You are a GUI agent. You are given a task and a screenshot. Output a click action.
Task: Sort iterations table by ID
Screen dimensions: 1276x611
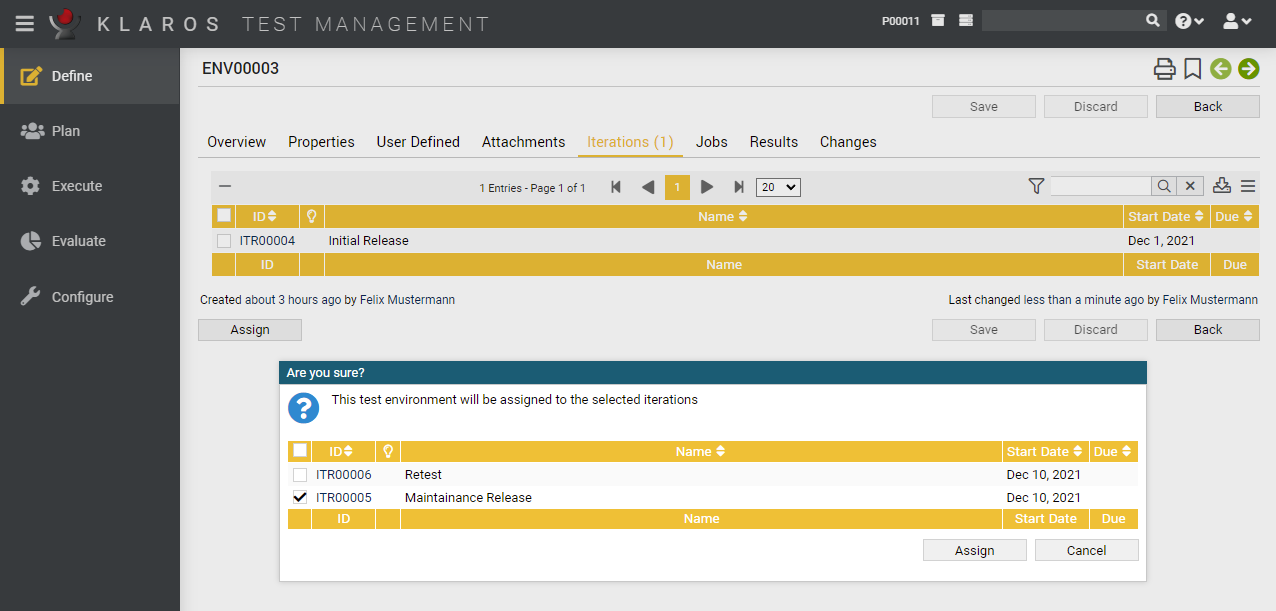tap(264, 216)
